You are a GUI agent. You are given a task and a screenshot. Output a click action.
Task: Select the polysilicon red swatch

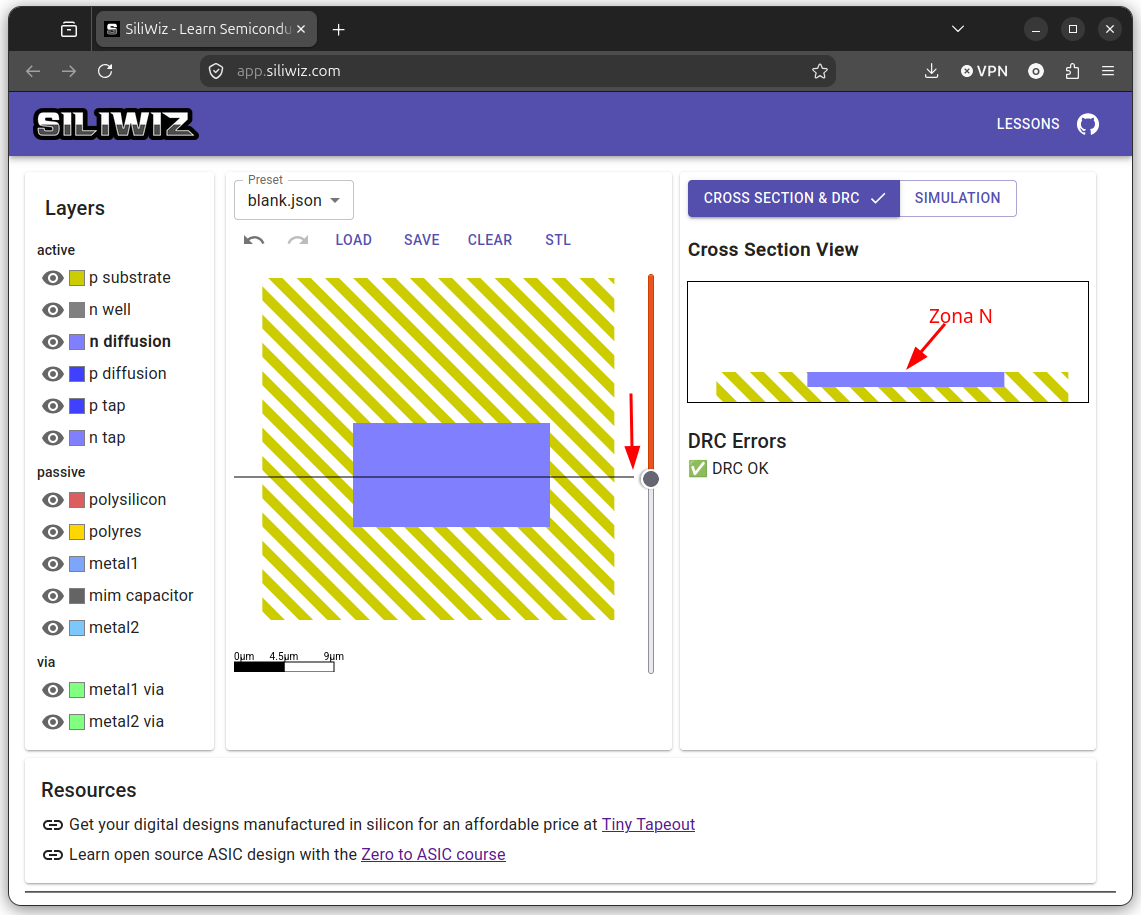tap(77, 500)
